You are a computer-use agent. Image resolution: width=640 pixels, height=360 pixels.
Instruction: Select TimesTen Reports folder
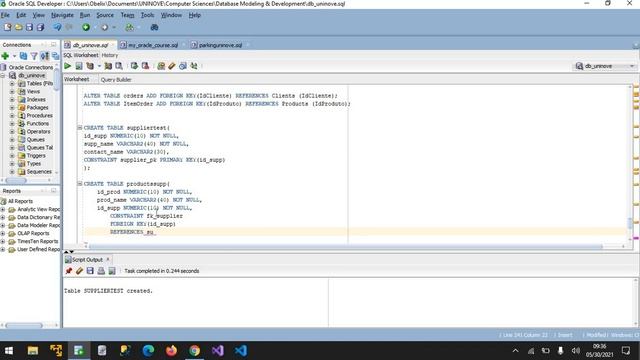pyautogui.click(x=38, y=241)
